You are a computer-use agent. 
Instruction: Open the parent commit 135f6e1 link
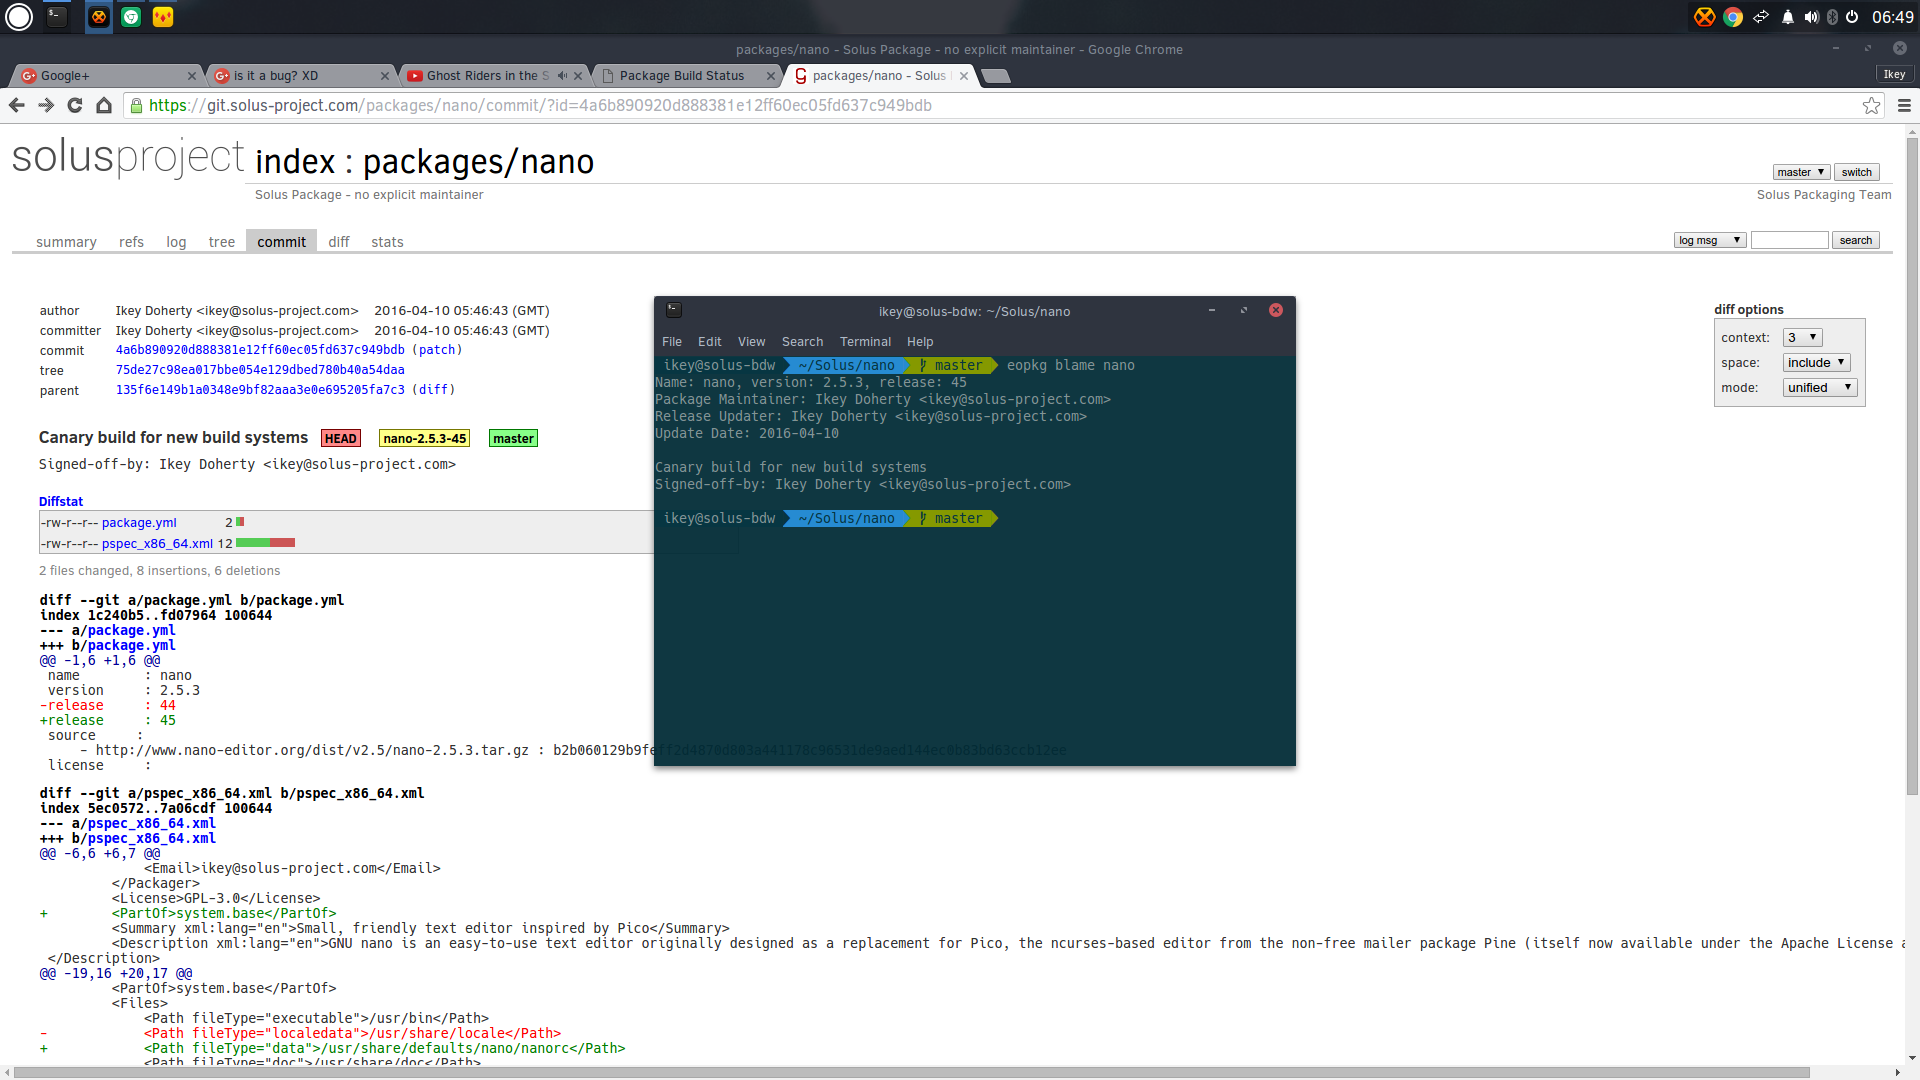point(260,390)
